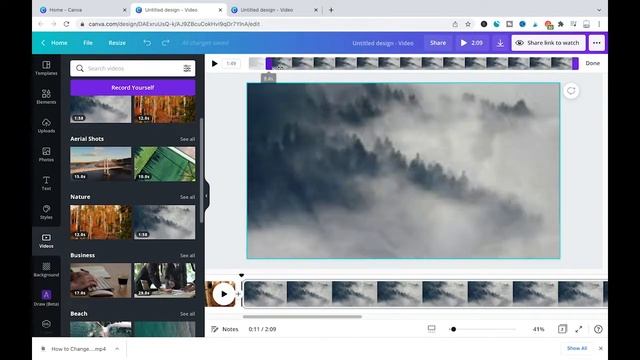Reload the browser page
This screenshot has width=640, height=360.
[x=67, y=24]
